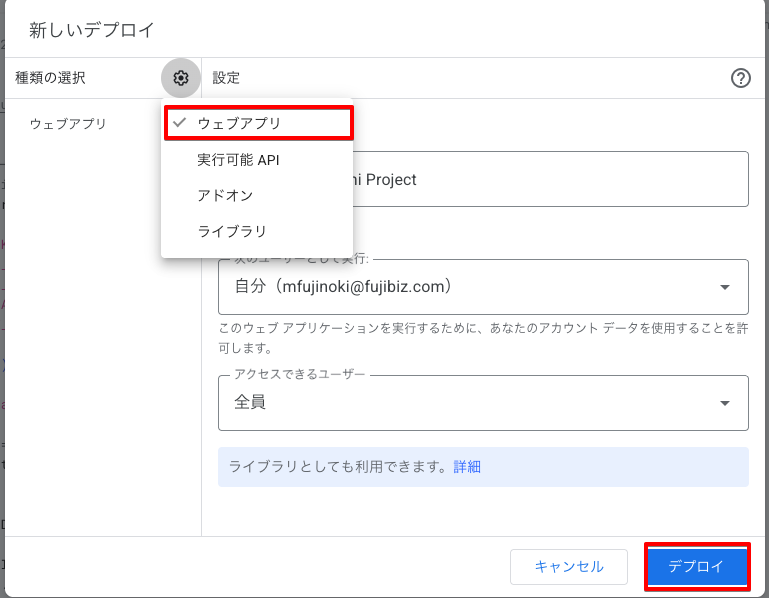Open the 詳細 link
Image resolution: width=769 pixels, height=598 pixels.
point(467,467)
